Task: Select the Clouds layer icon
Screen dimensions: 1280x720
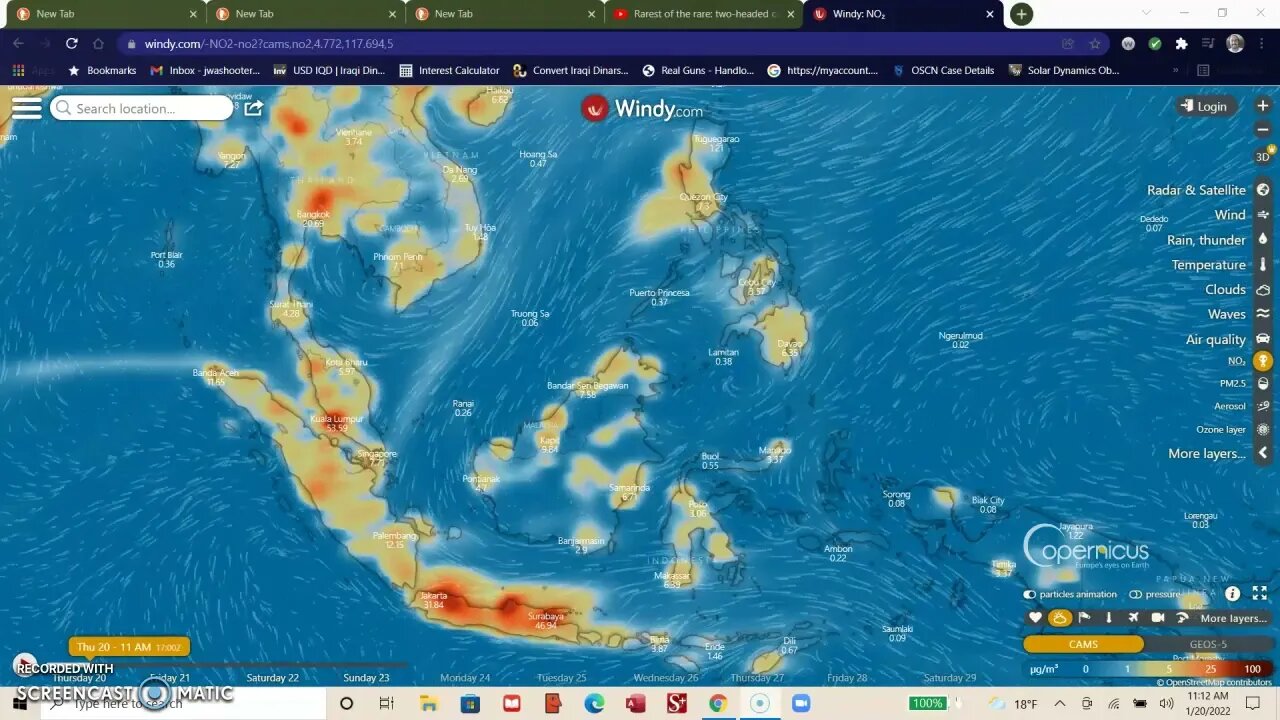Action: [1263, 289]
